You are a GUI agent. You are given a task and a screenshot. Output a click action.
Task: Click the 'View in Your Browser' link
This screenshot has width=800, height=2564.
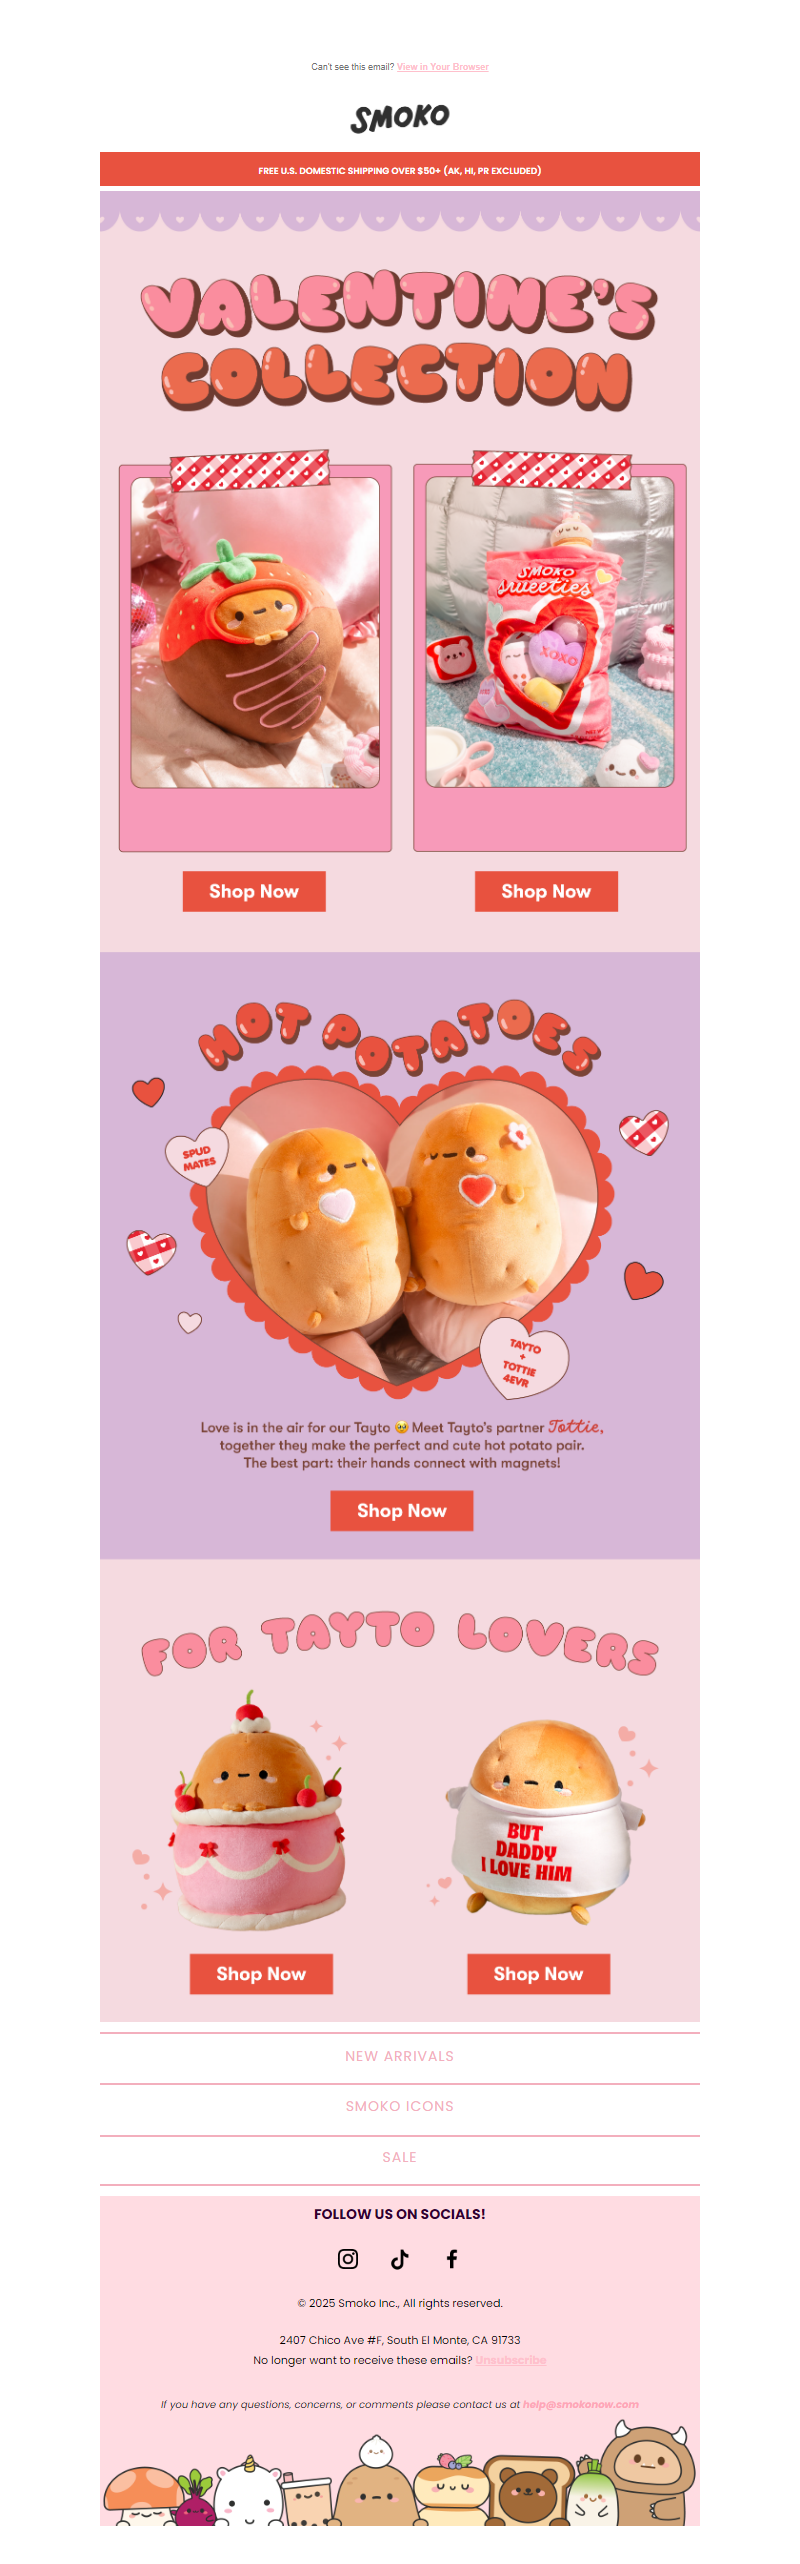[x=443, y=67]
